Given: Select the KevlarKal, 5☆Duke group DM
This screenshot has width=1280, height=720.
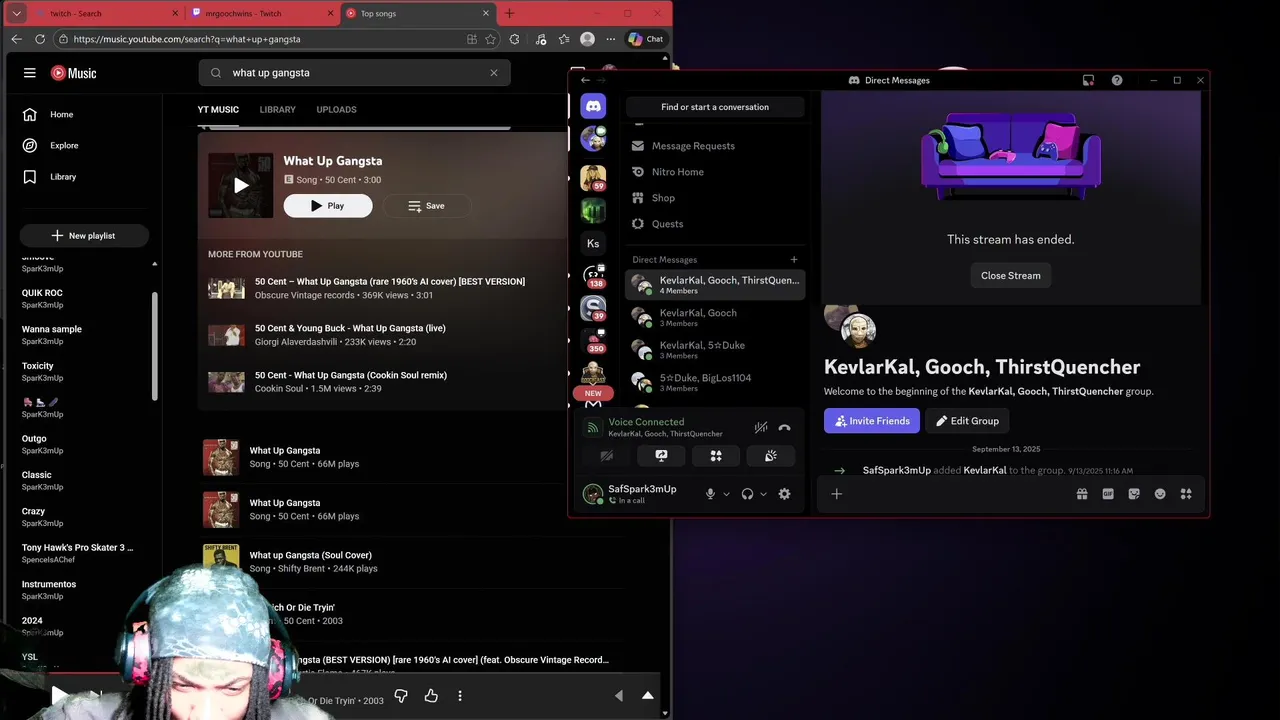Looking at the screenshot, I should pos(715,350).
